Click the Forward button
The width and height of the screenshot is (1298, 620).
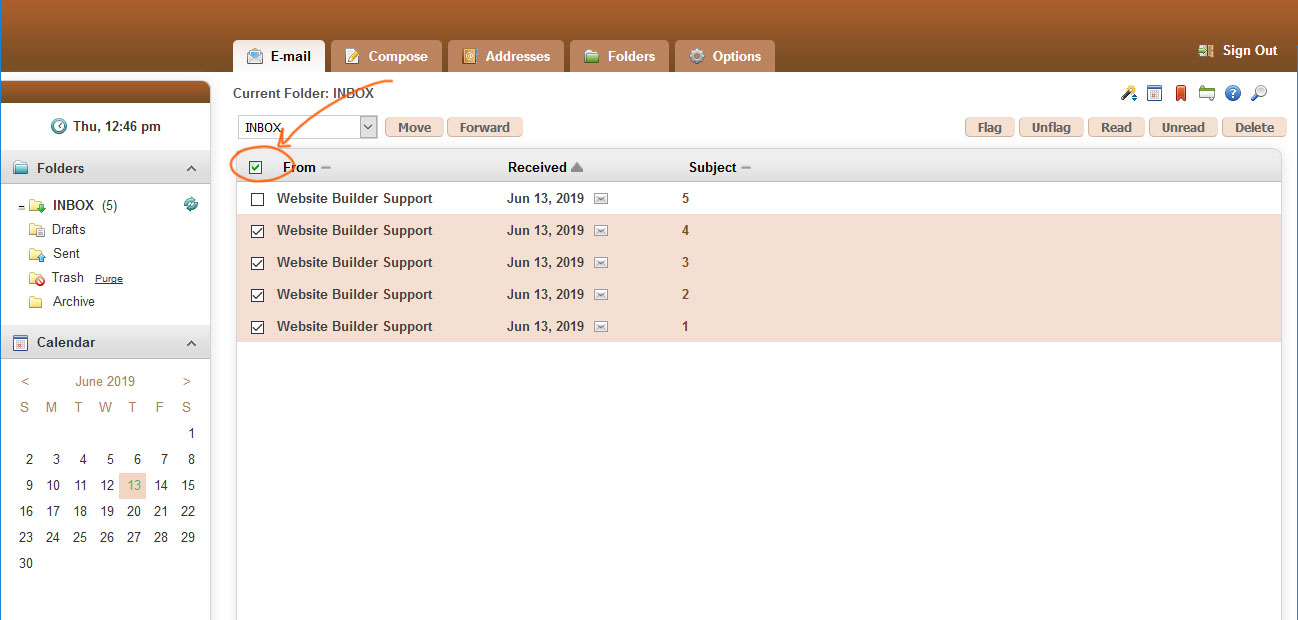pos(485,127)
